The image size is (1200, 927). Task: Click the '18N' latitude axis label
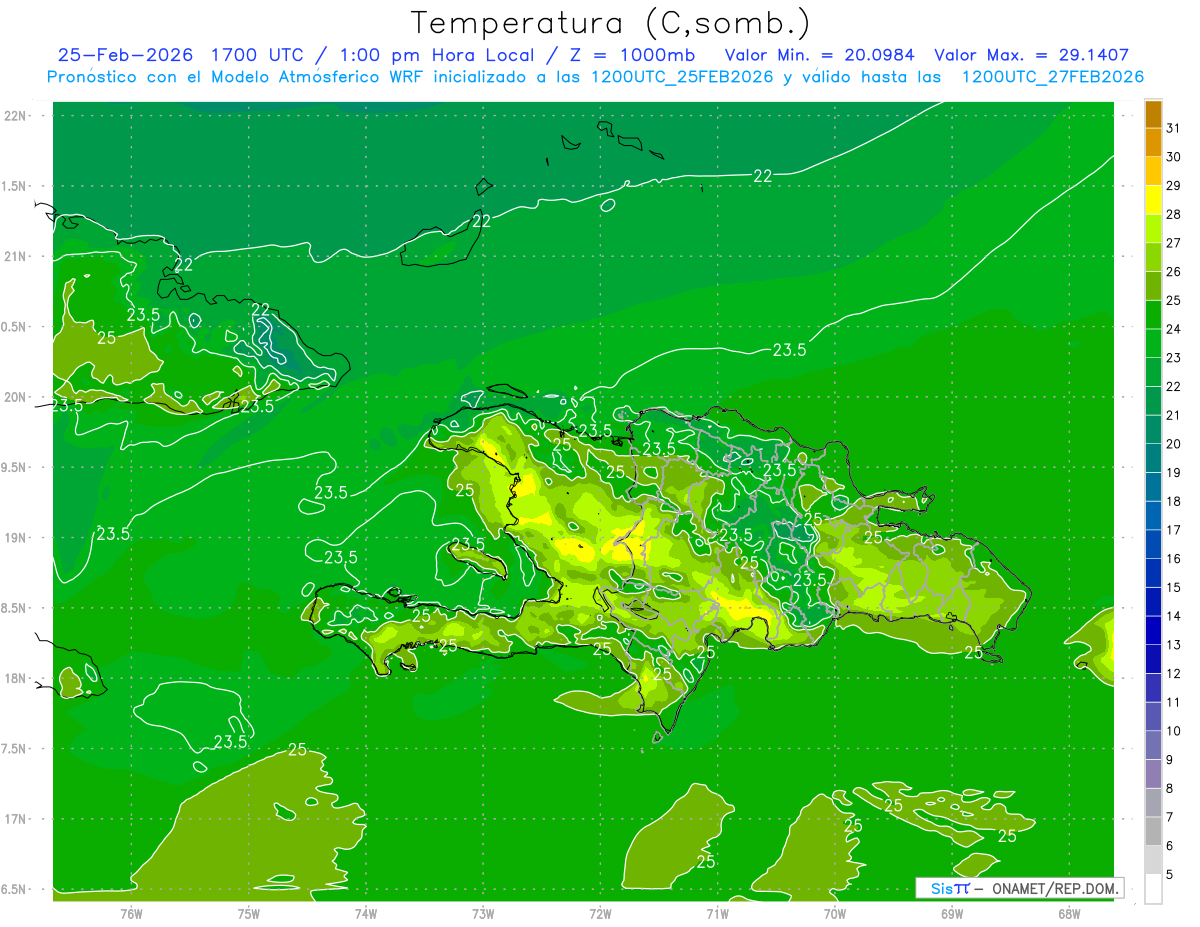coord(15,679)
